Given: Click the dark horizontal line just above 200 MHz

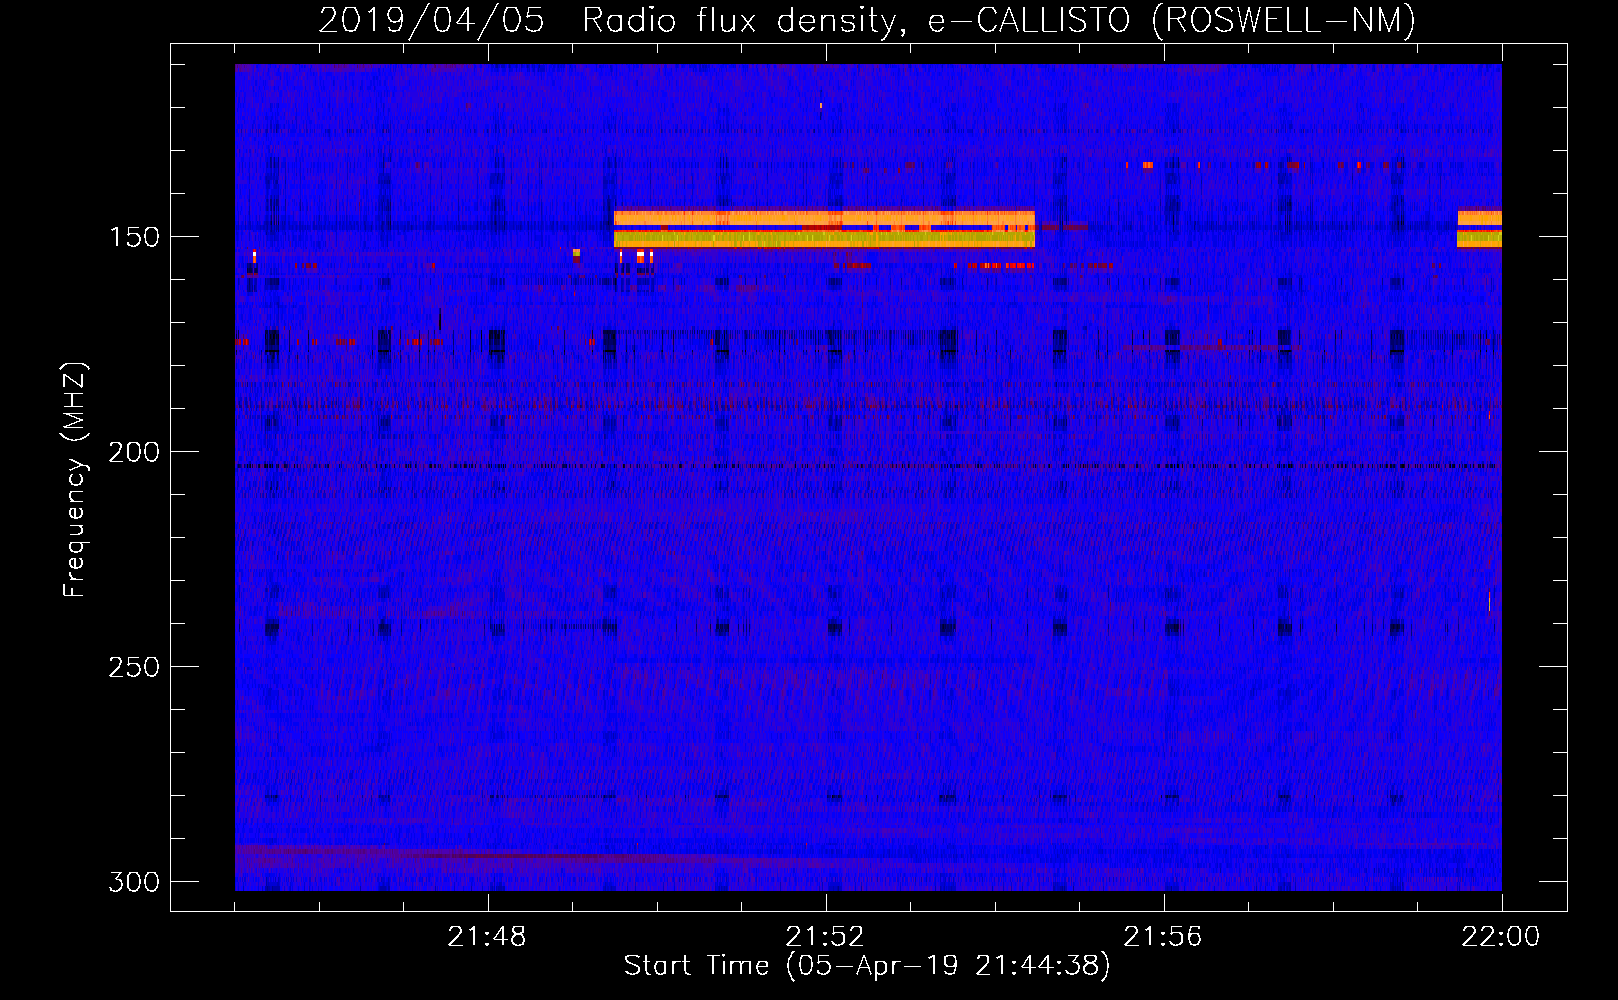Looking at the screenshot, I should click(x=868, y=466).
